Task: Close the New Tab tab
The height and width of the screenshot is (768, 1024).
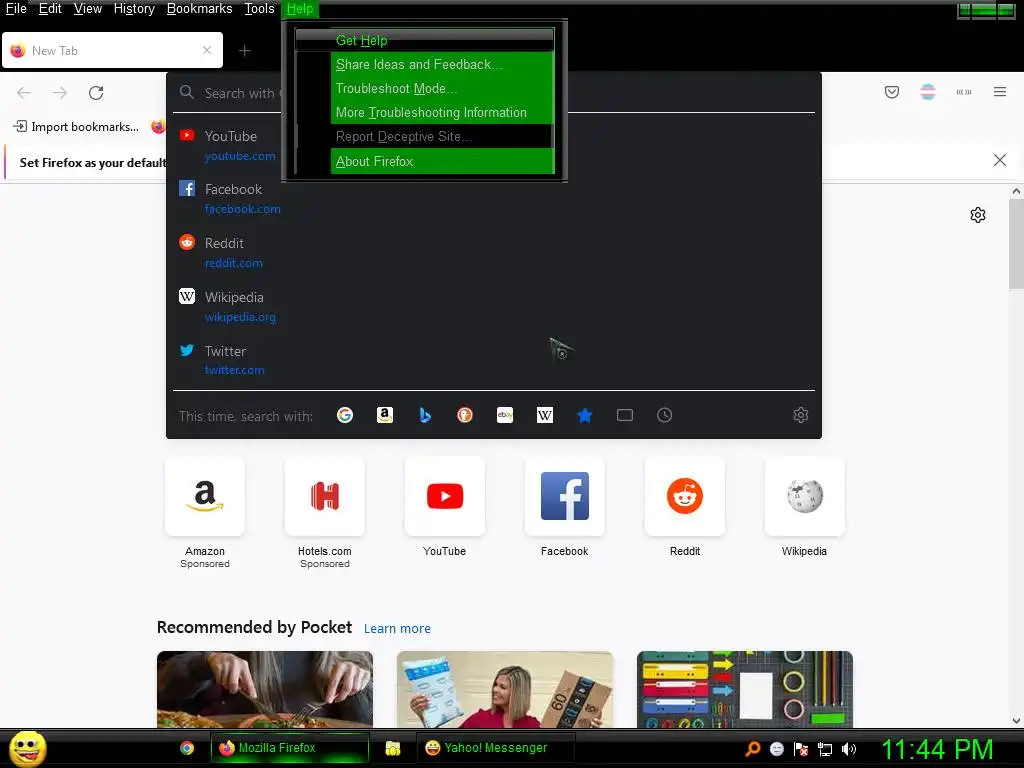Action: 207,50
